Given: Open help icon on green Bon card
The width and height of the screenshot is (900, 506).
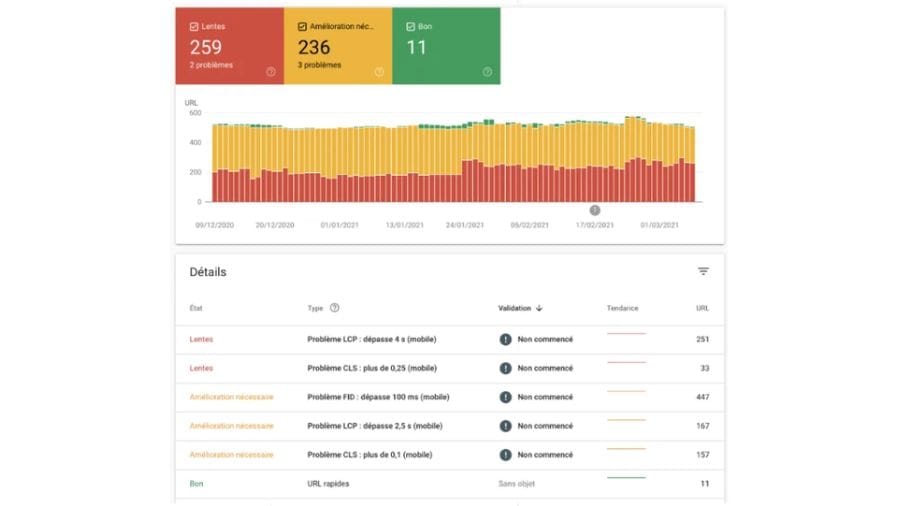Looking at the screenshot, I should [x=487, y=72].
